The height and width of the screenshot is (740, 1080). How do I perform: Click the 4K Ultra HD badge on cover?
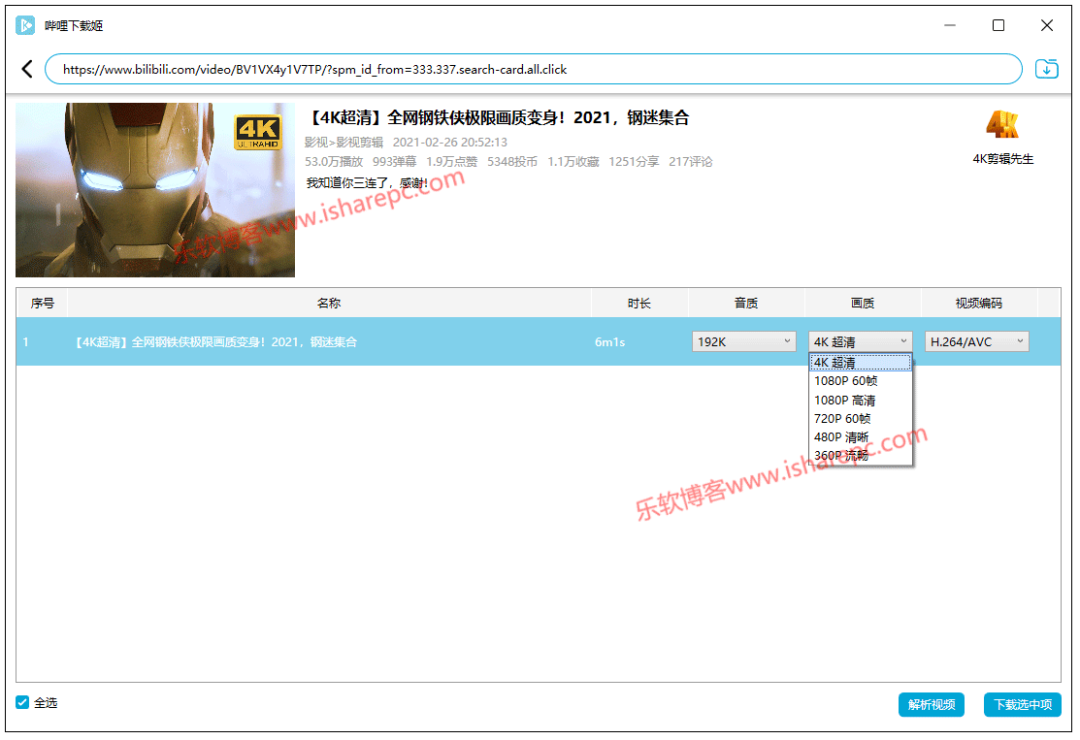click(x=258, y=132)
